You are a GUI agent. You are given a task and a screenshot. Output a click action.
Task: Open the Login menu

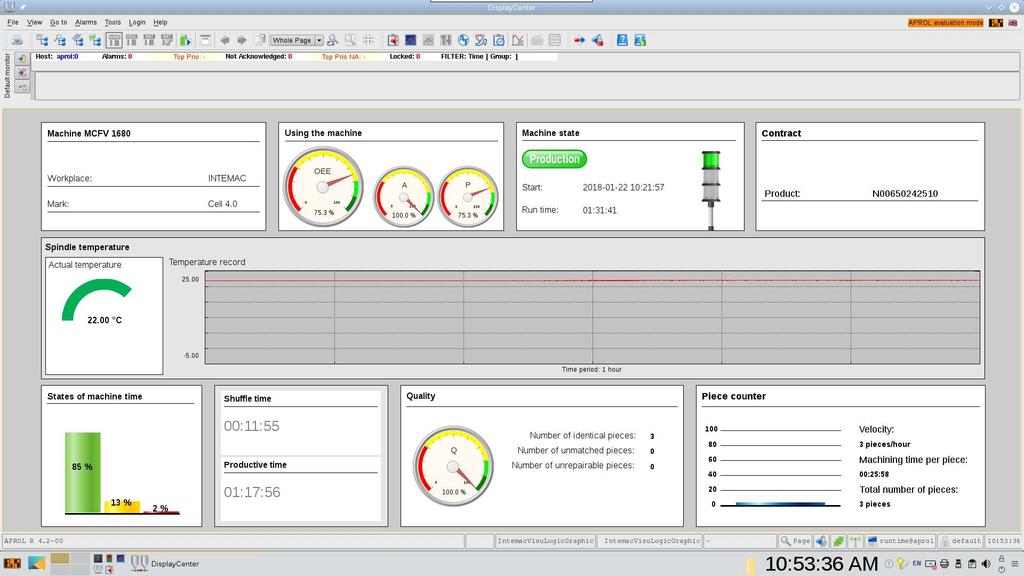pos(137,22)
